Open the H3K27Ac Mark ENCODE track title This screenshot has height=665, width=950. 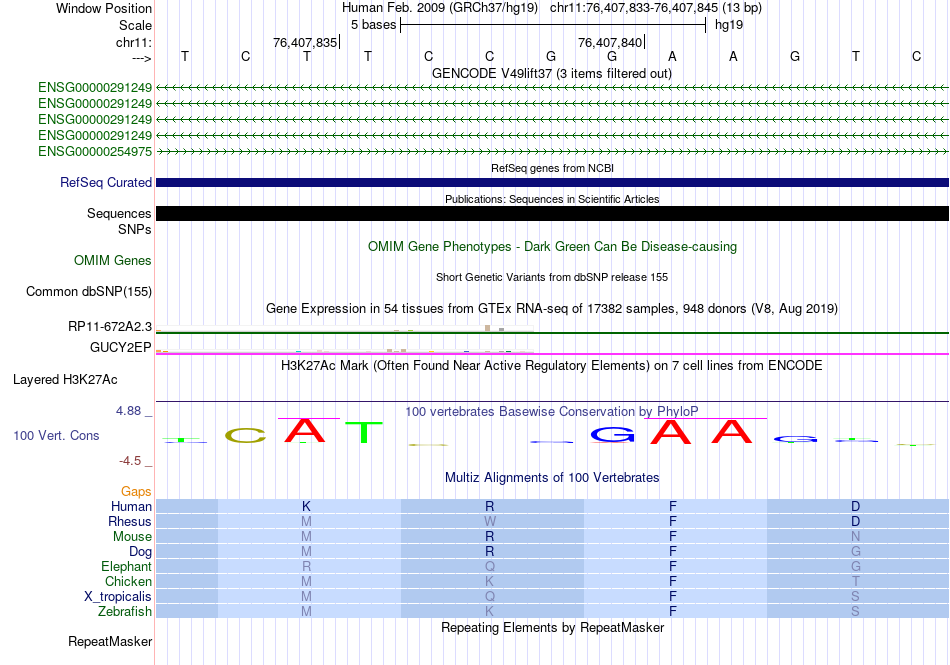coord(552,365)
